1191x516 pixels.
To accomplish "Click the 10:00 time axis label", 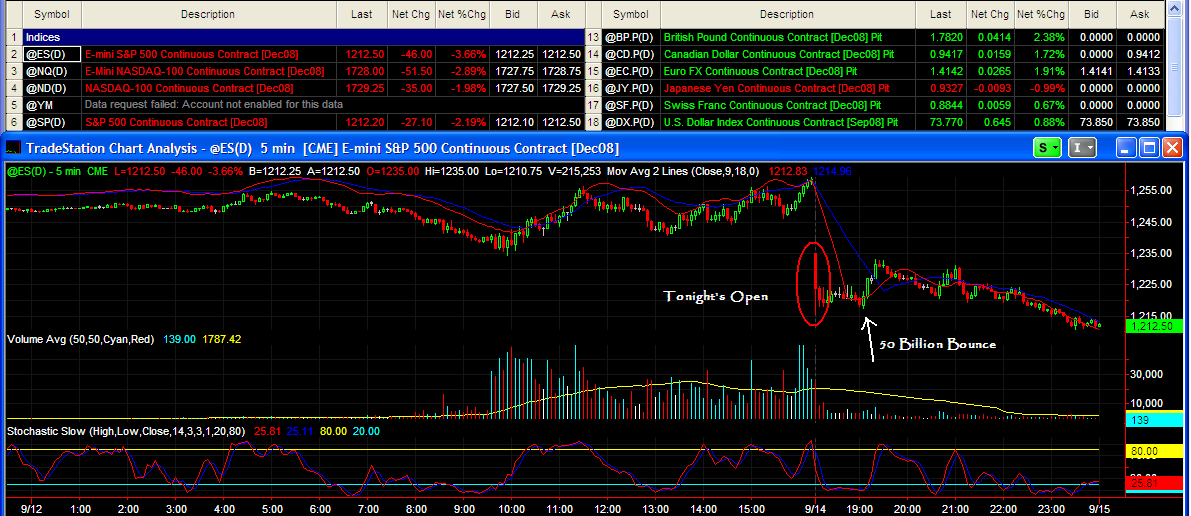I will pos(511,508).
